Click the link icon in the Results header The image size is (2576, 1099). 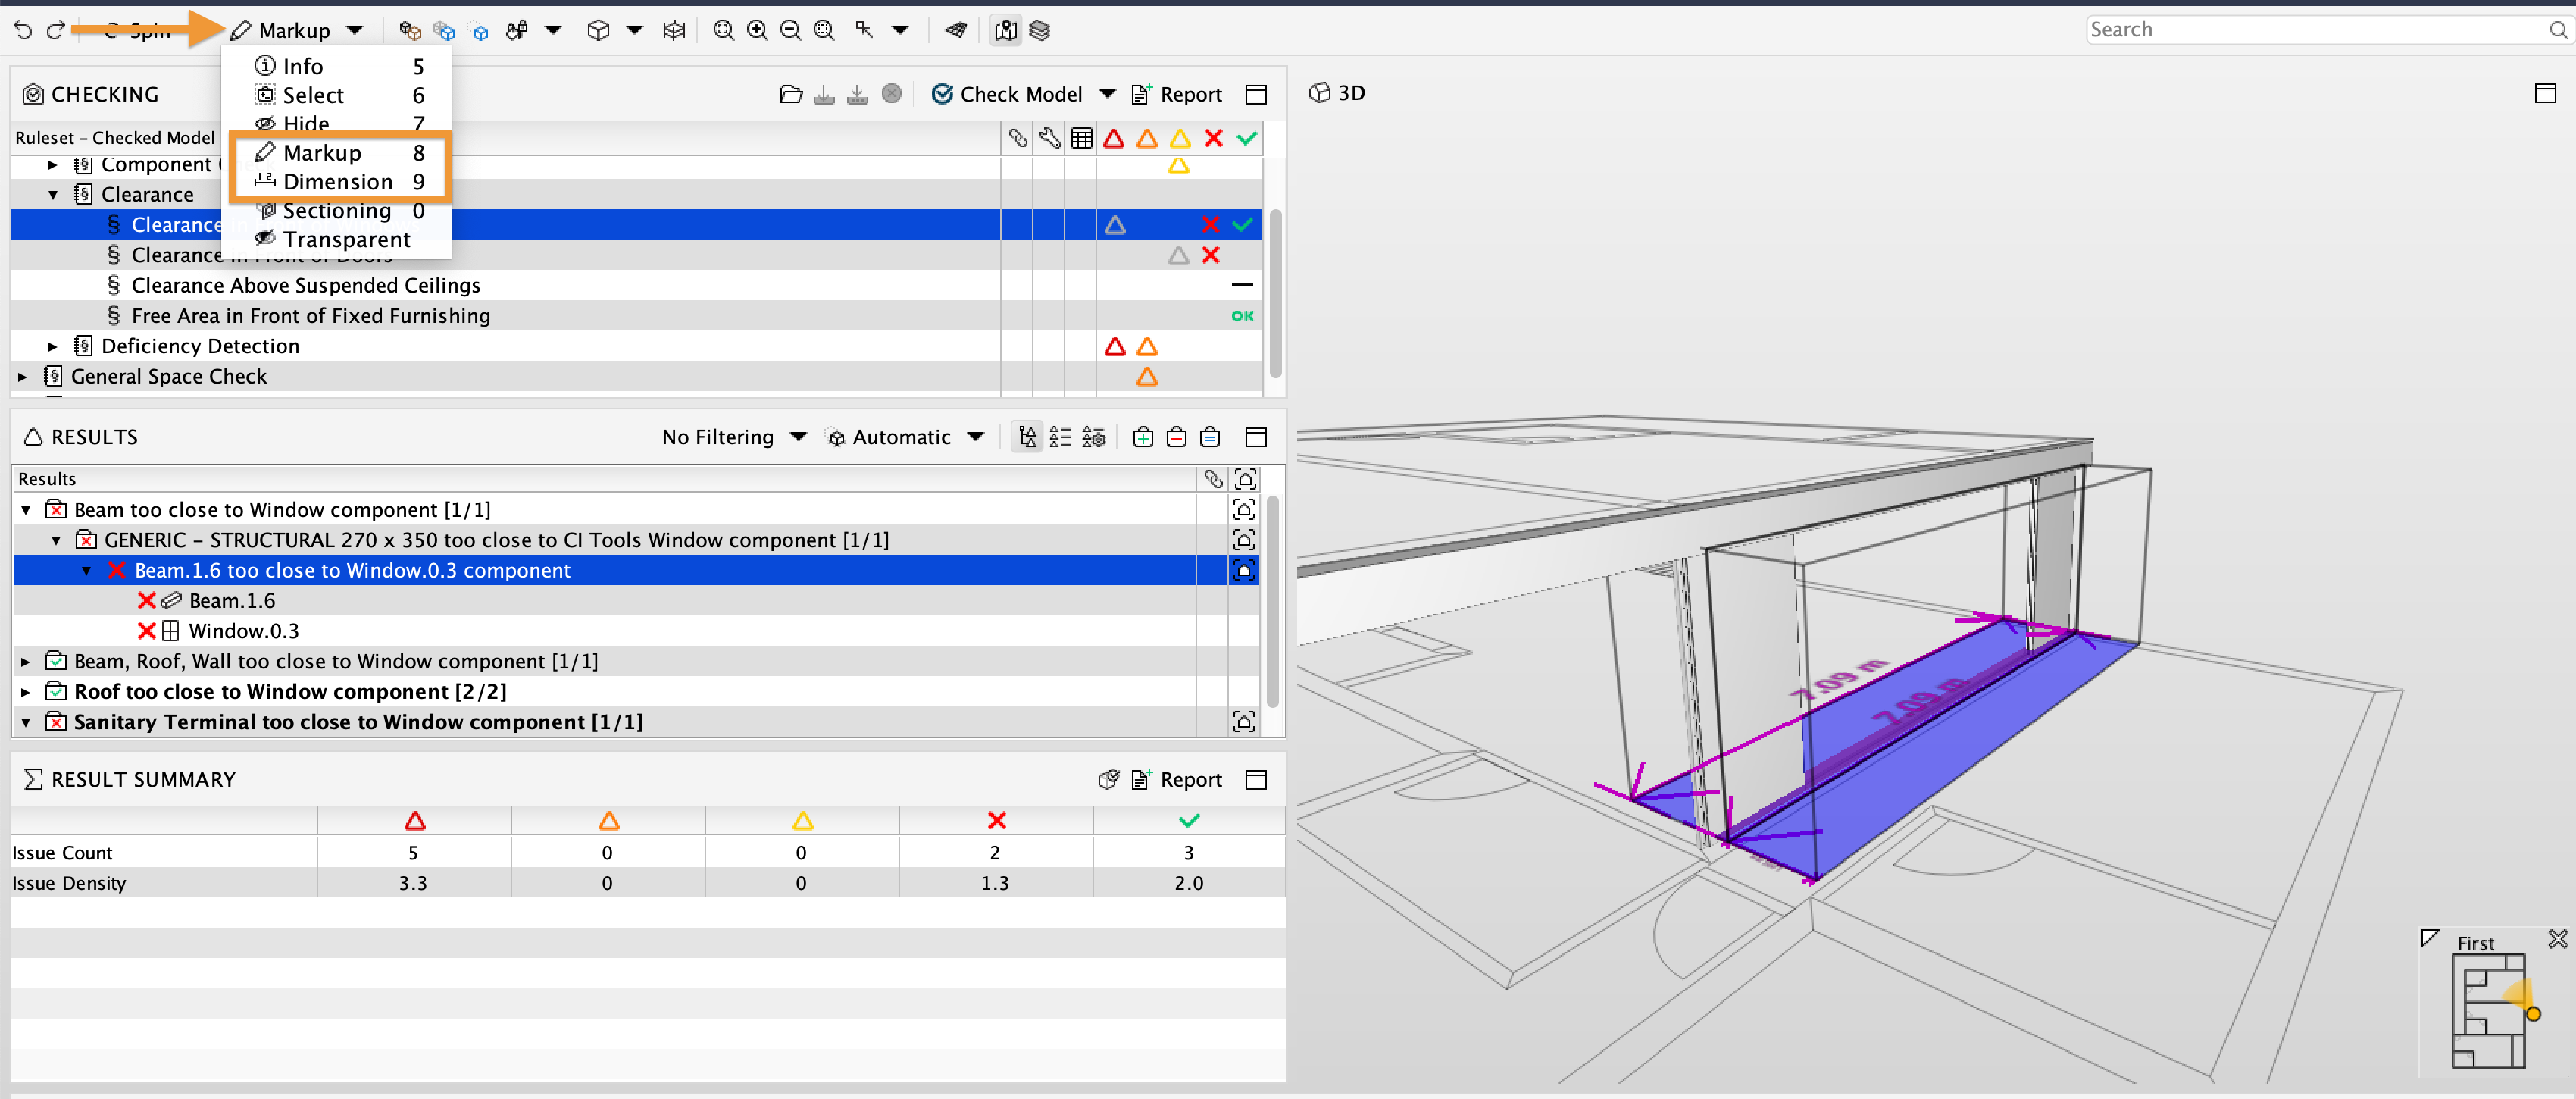[x=1214, y=478]
